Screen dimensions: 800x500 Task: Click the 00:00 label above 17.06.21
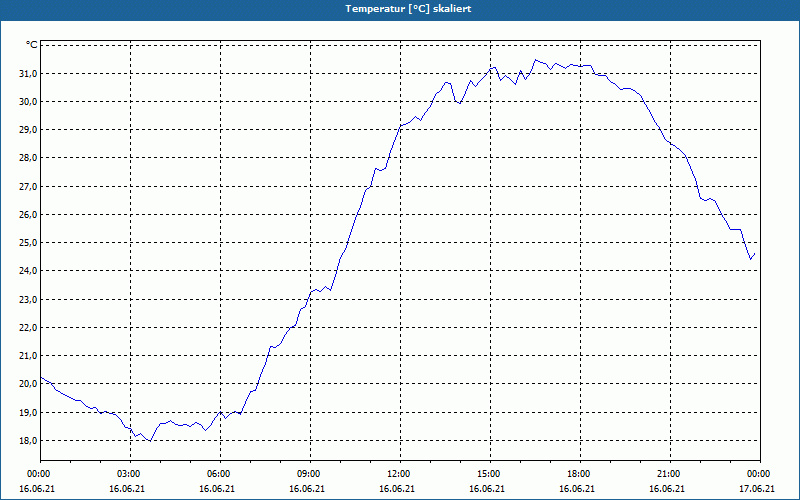pos(760,474)
